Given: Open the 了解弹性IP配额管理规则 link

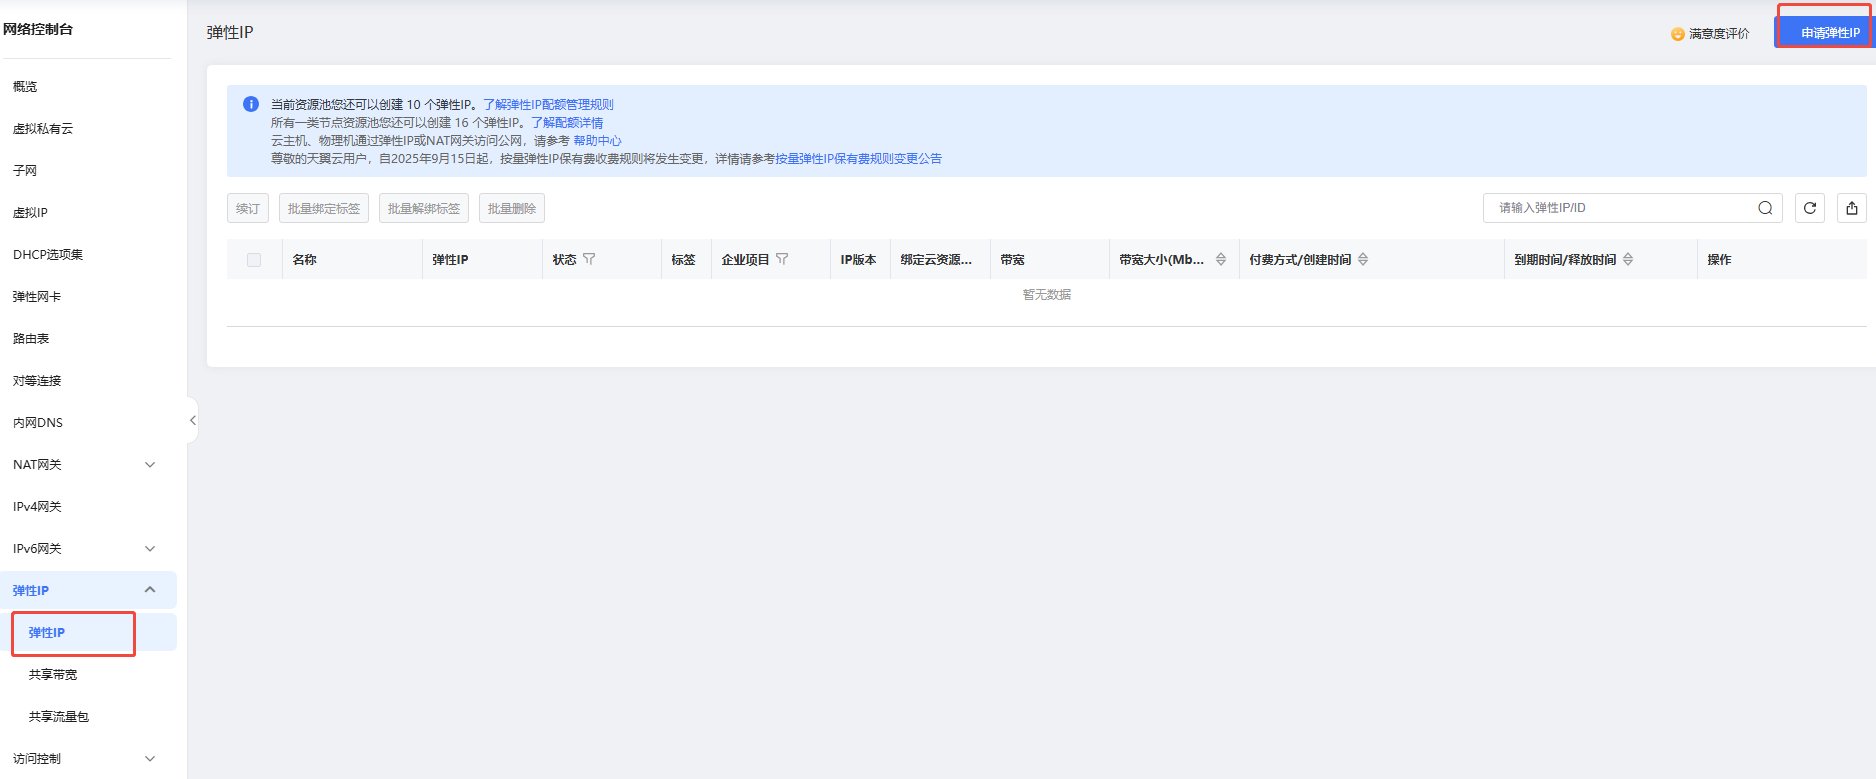Looking at the screenshot, I should coord(548,105).
